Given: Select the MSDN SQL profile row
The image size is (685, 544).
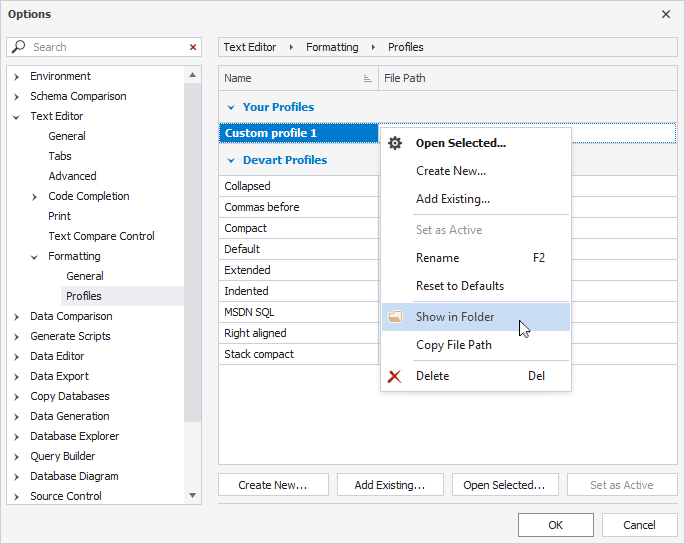Looking at the screenshot, I should pos(250,312).
